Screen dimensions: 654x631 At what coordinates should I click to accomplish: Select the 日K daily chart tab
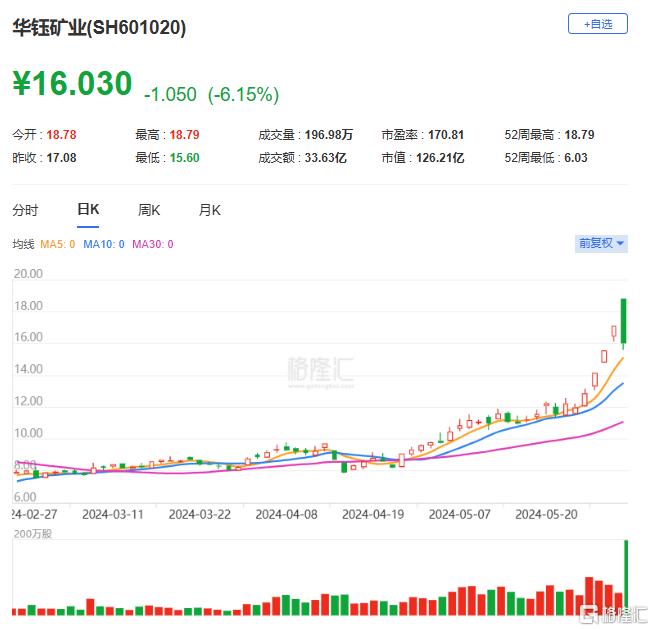tap(88, 209)
